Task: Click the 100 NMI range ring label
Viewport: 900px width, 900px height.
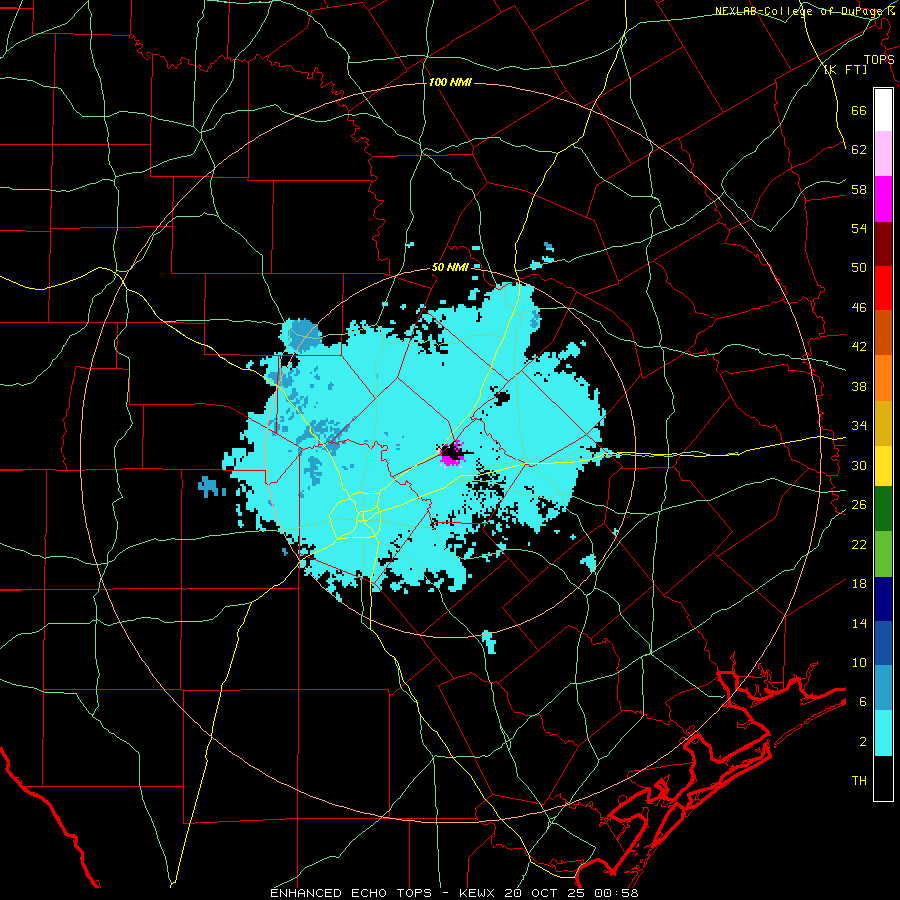Action: [x=450, y=82]
